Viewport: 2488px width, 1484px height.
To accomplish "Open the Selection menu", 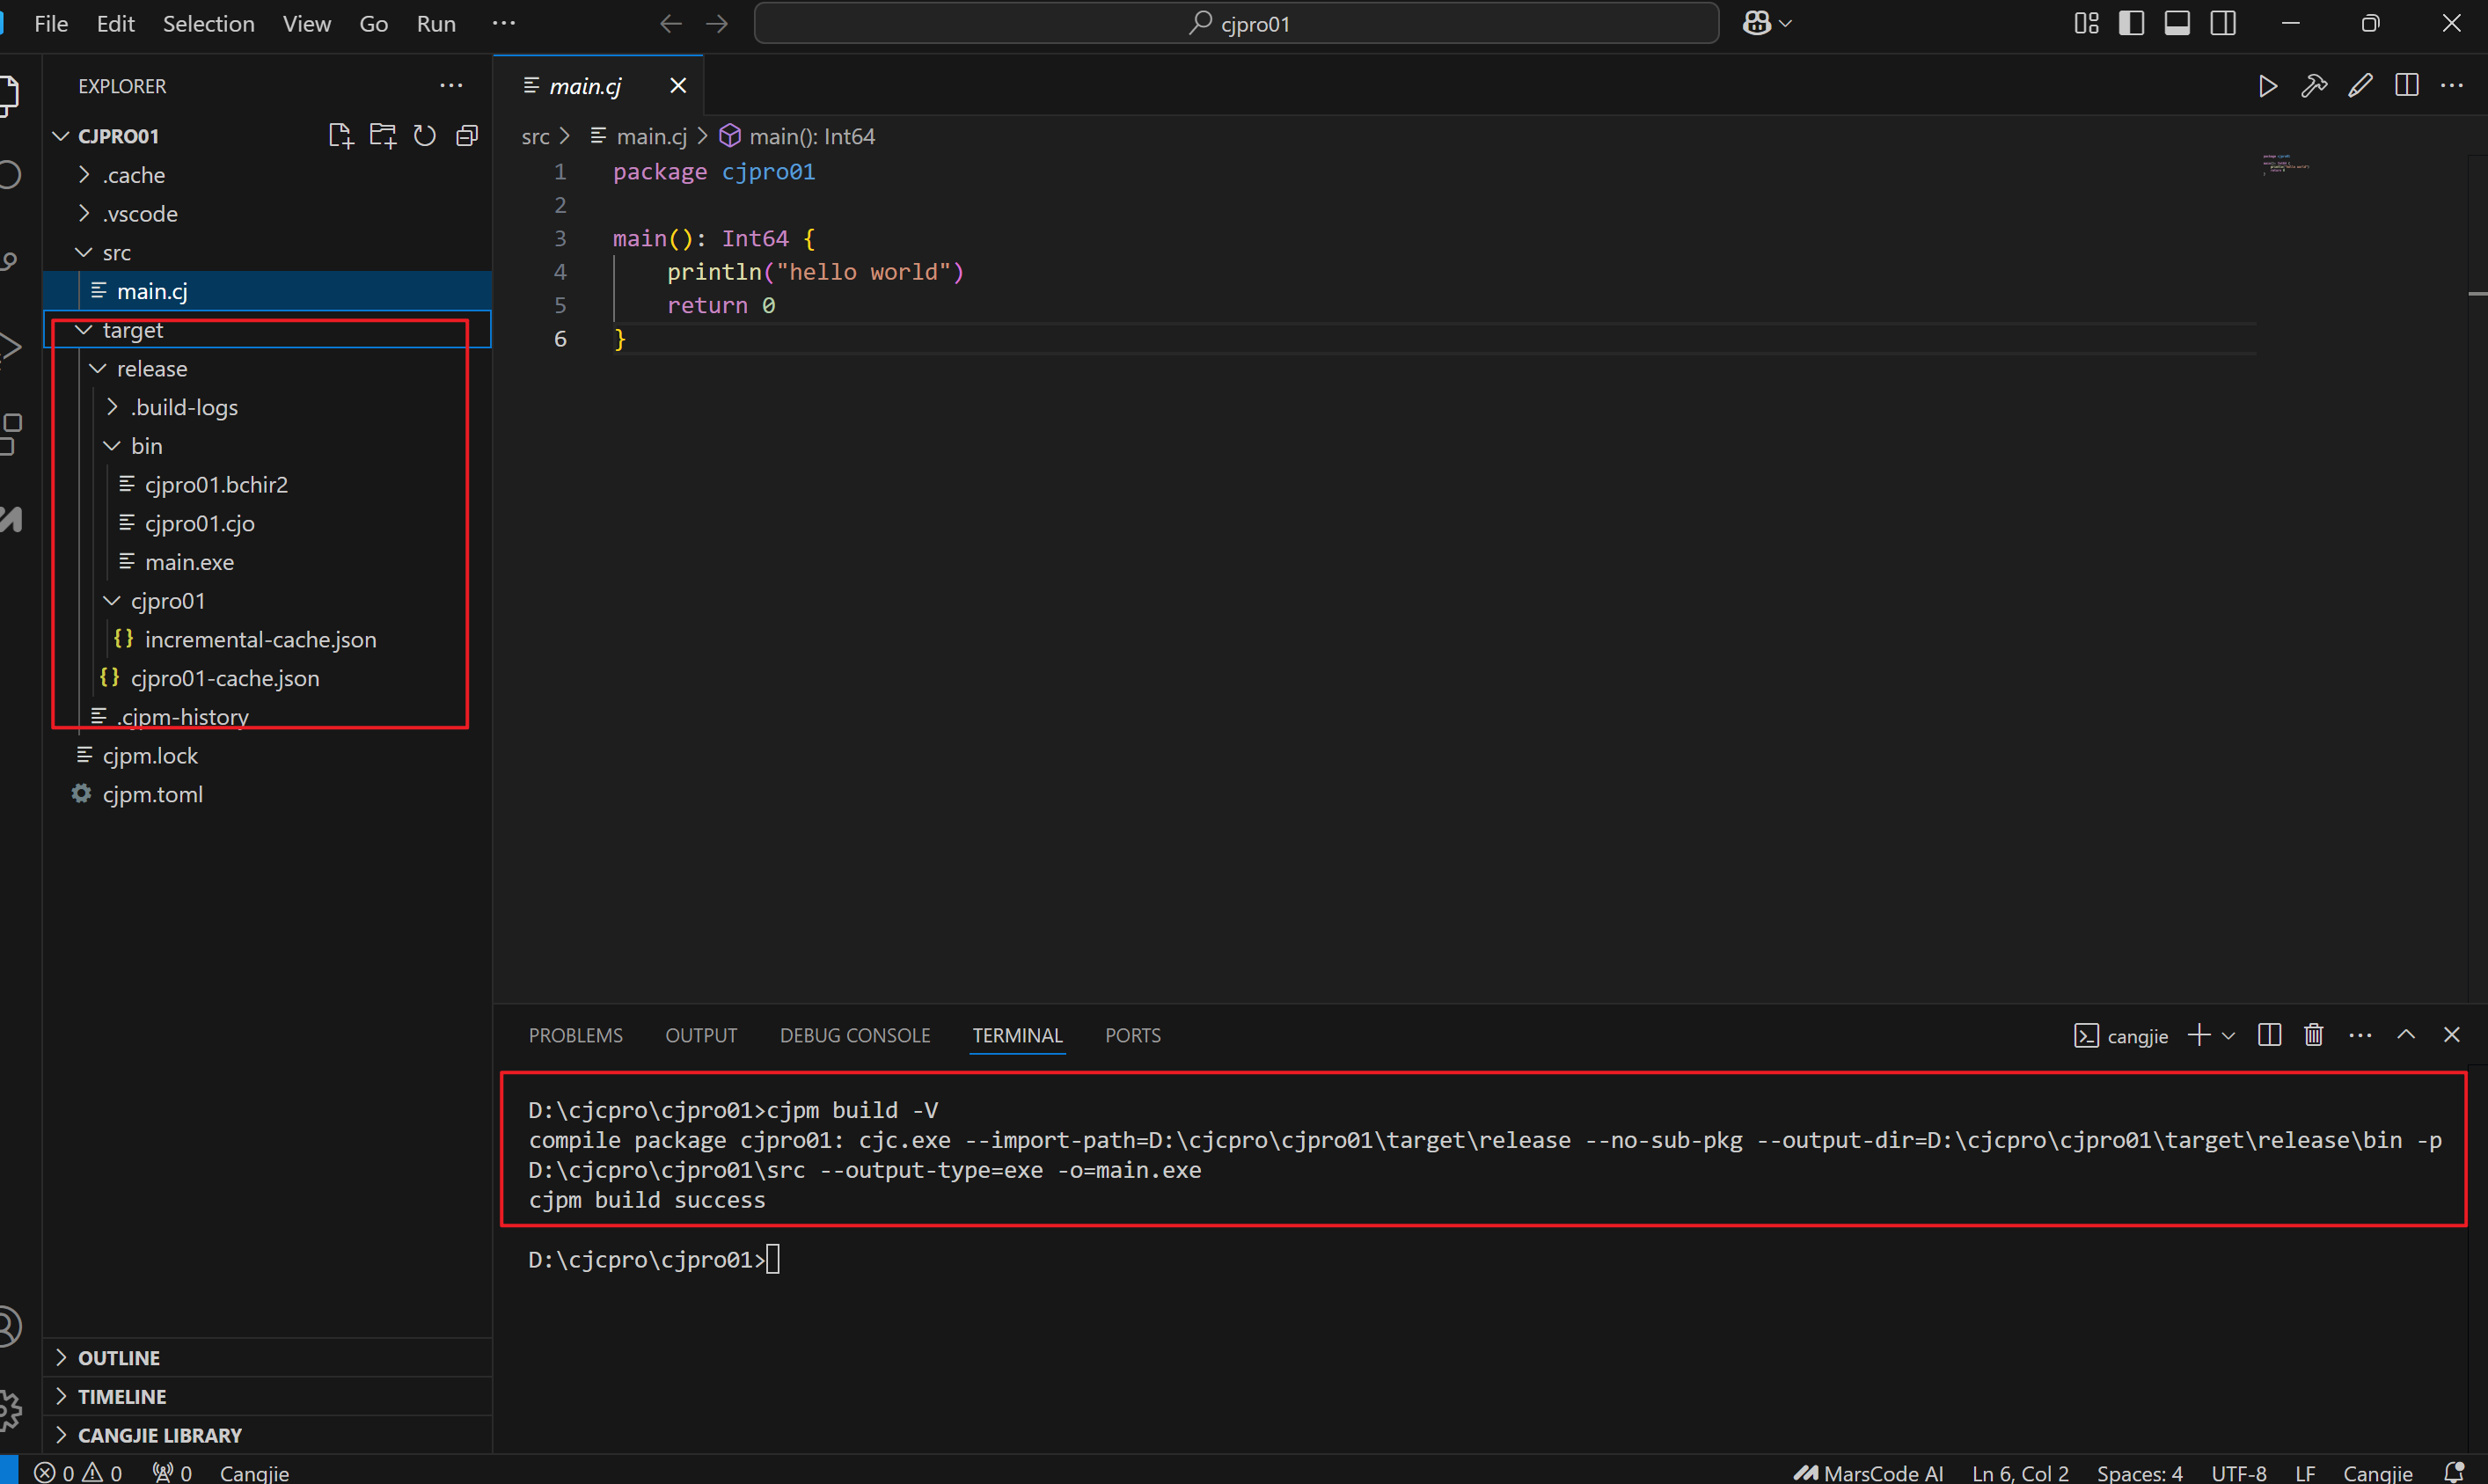I will pos(208,23).
